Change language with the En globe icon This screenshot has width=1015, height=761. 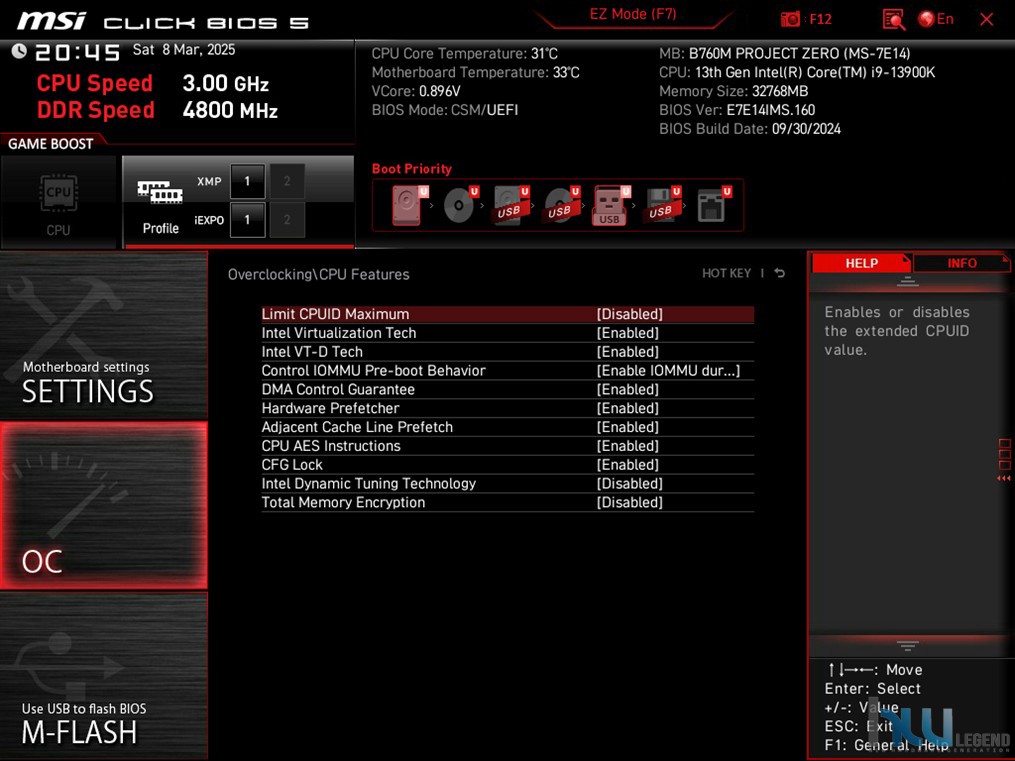coord(936,19)
